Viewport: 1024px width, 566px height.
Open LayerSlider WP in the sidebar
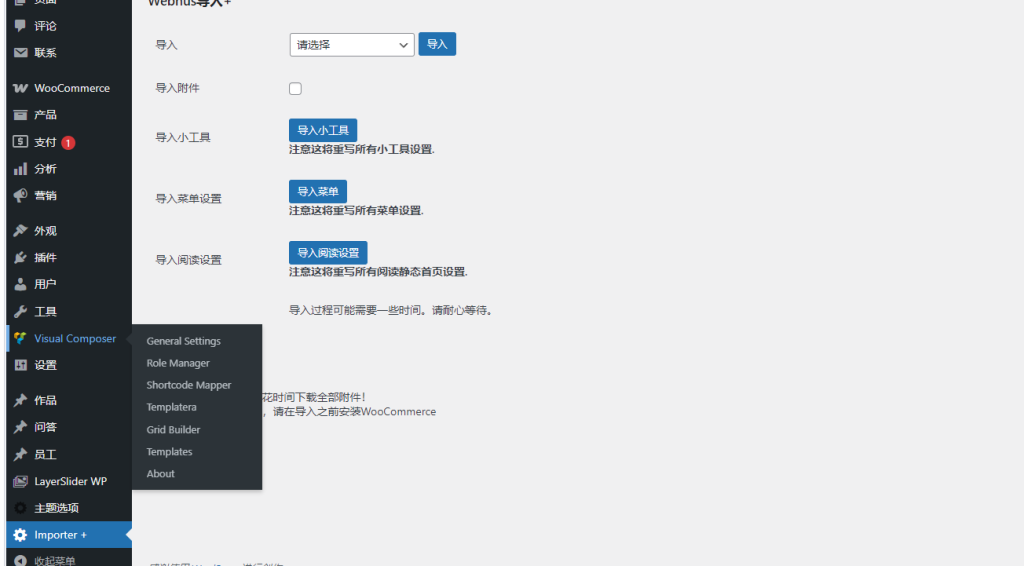(x=69, y=481)
